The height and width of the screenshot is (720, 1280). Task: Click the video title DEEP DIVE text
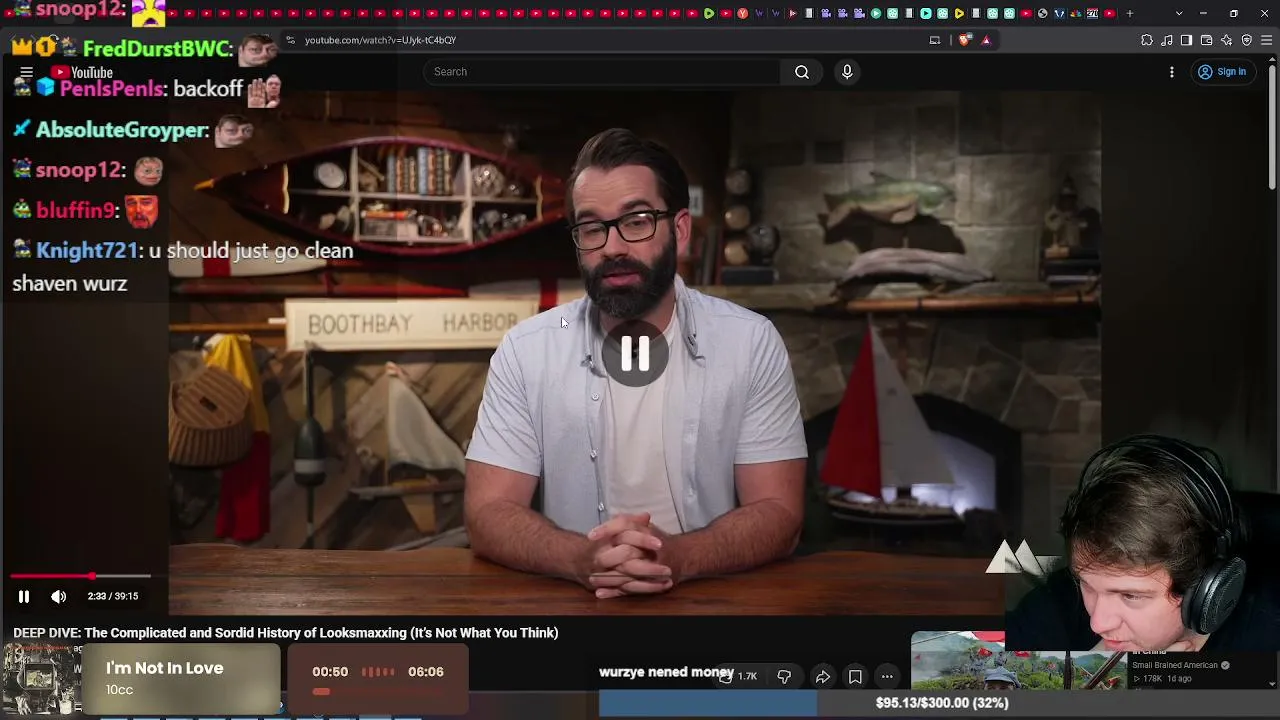pyautogui.click(x=286, y=633)
